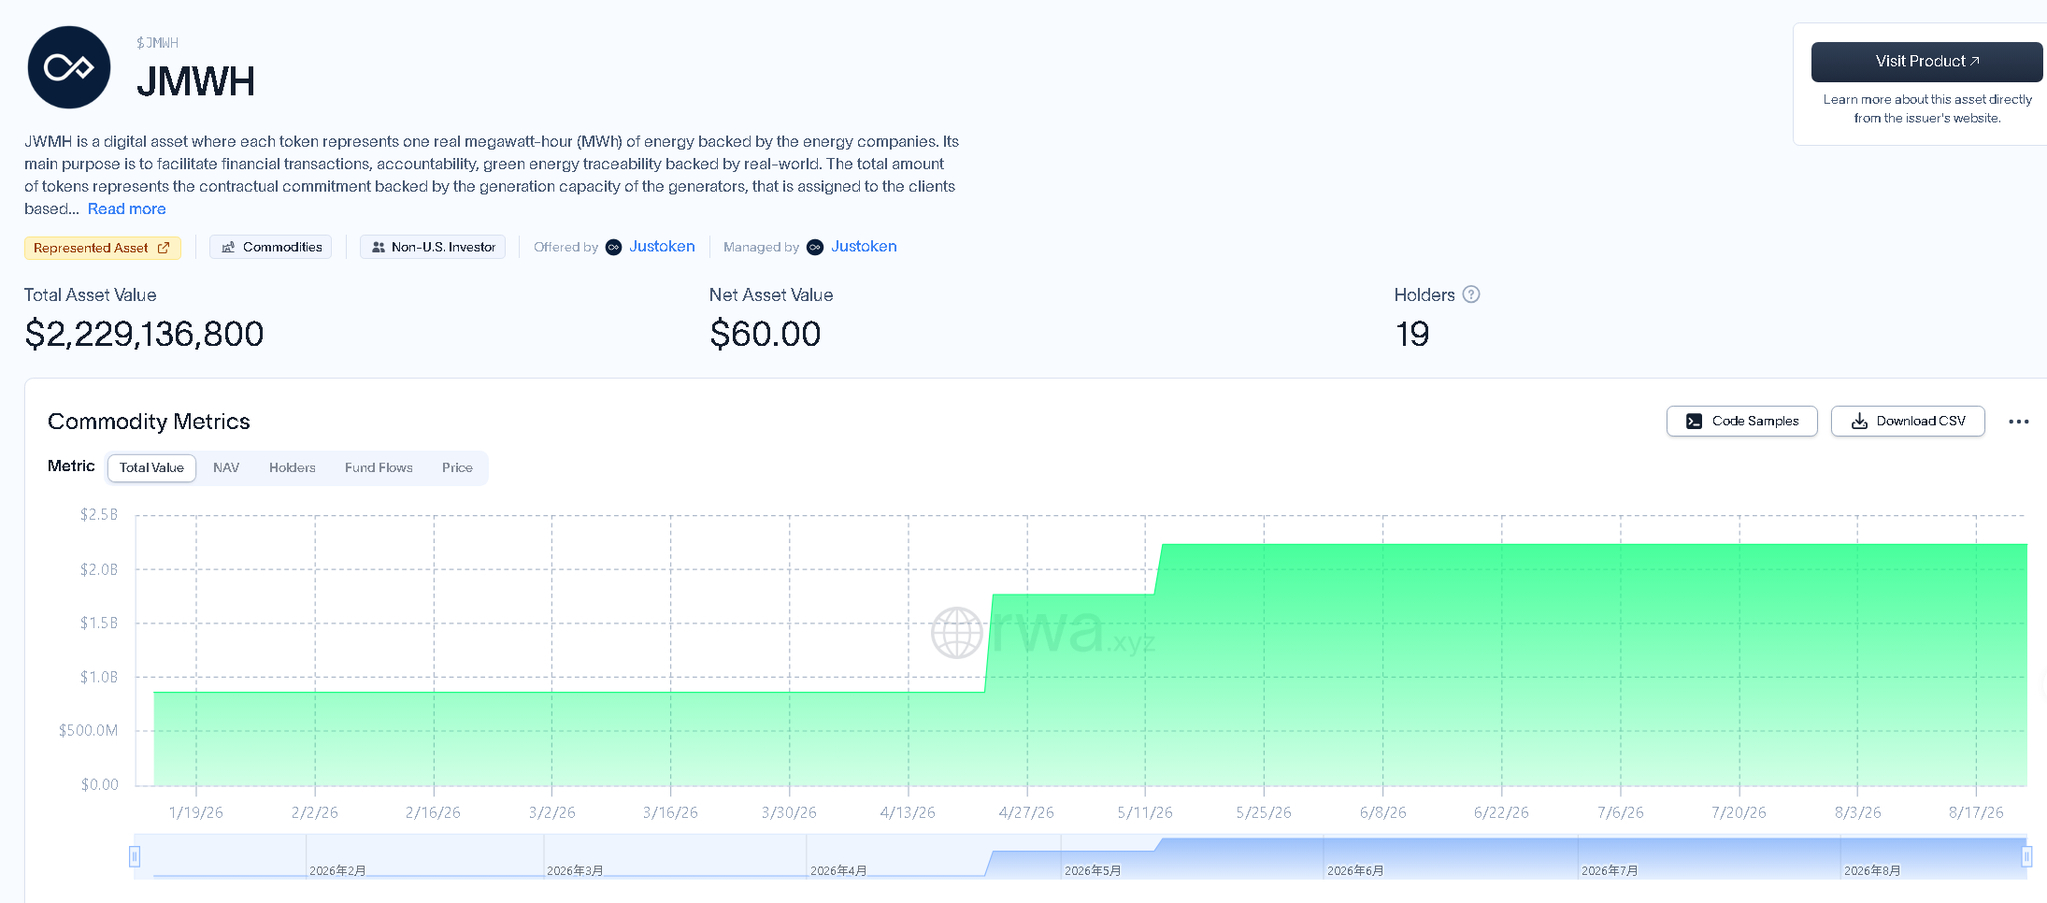Viewport: 2047px width, 903px height.
Task: Click the JMWH title heading
Action: tap(196, 82)
